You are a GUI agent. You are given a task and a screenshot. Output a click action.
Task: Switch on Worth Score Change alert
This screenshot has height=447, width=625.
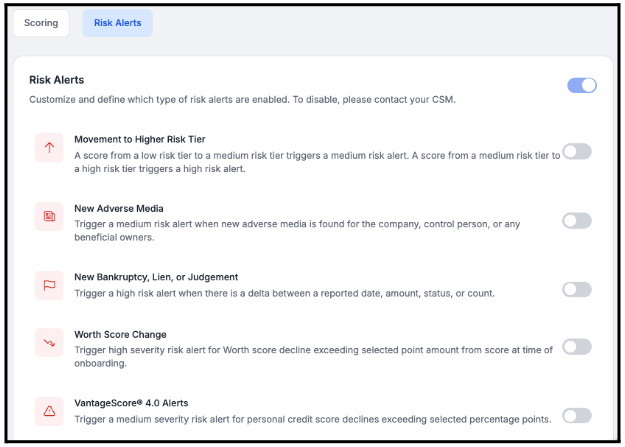pos(576,346)
